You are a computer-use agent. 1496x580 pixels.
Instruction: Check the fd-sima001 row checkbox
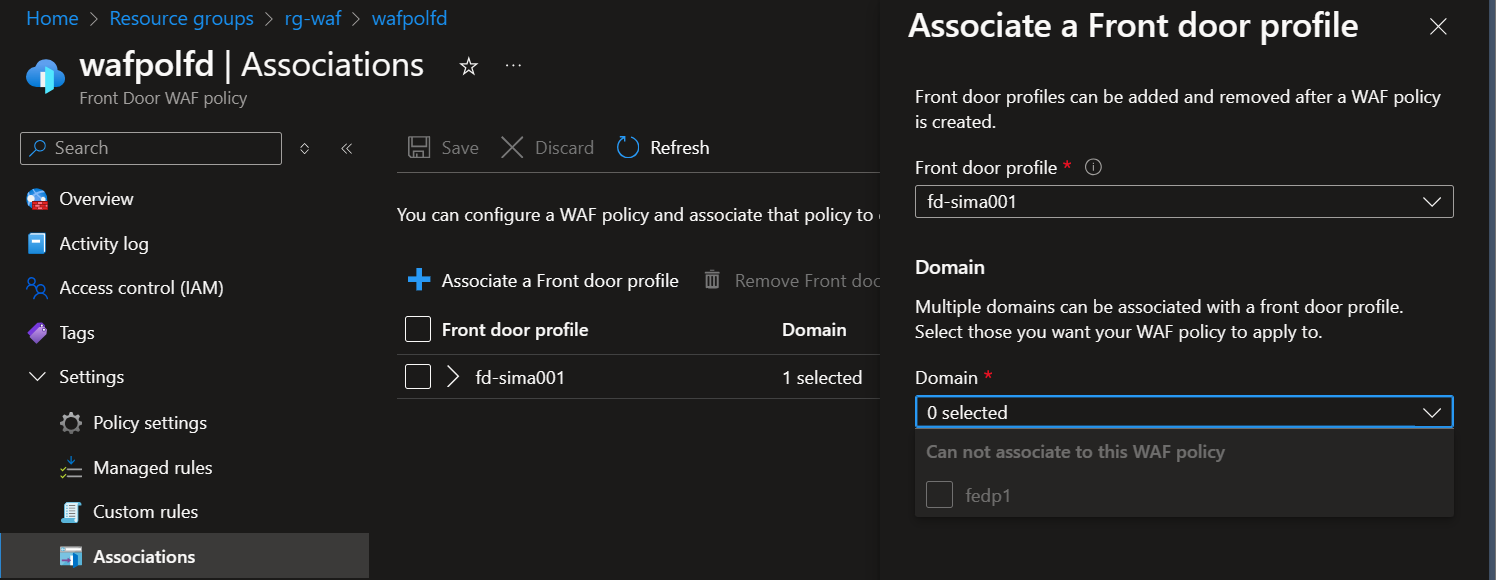(418, 377)
